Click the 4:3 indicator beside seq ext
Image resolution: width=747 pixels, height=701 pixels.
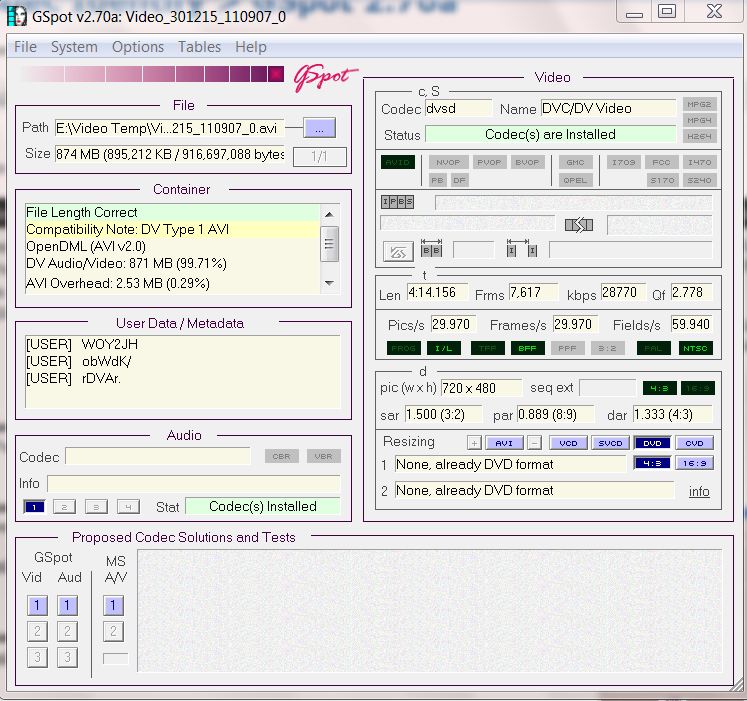(x=659, y=388)
